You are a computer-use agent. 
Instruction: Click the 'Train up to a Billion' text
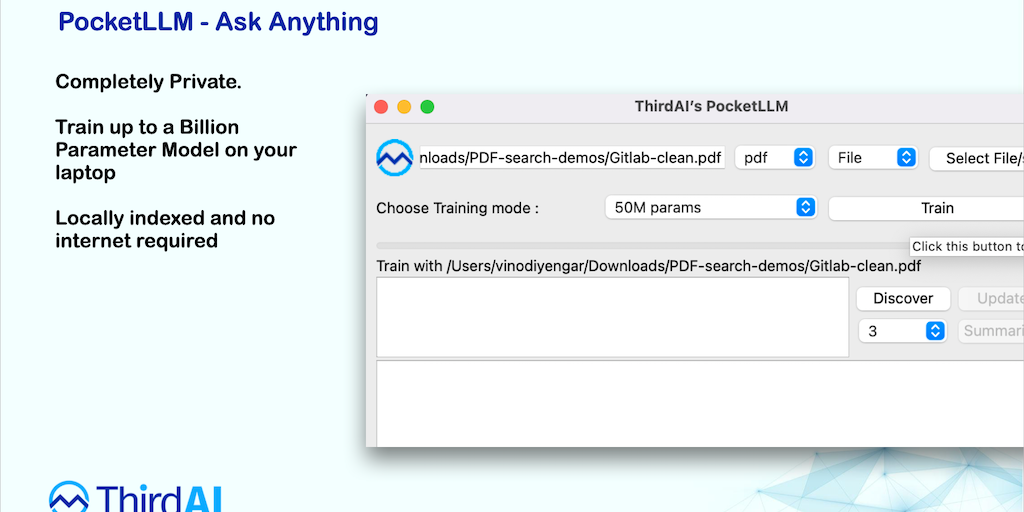point(147,127)
